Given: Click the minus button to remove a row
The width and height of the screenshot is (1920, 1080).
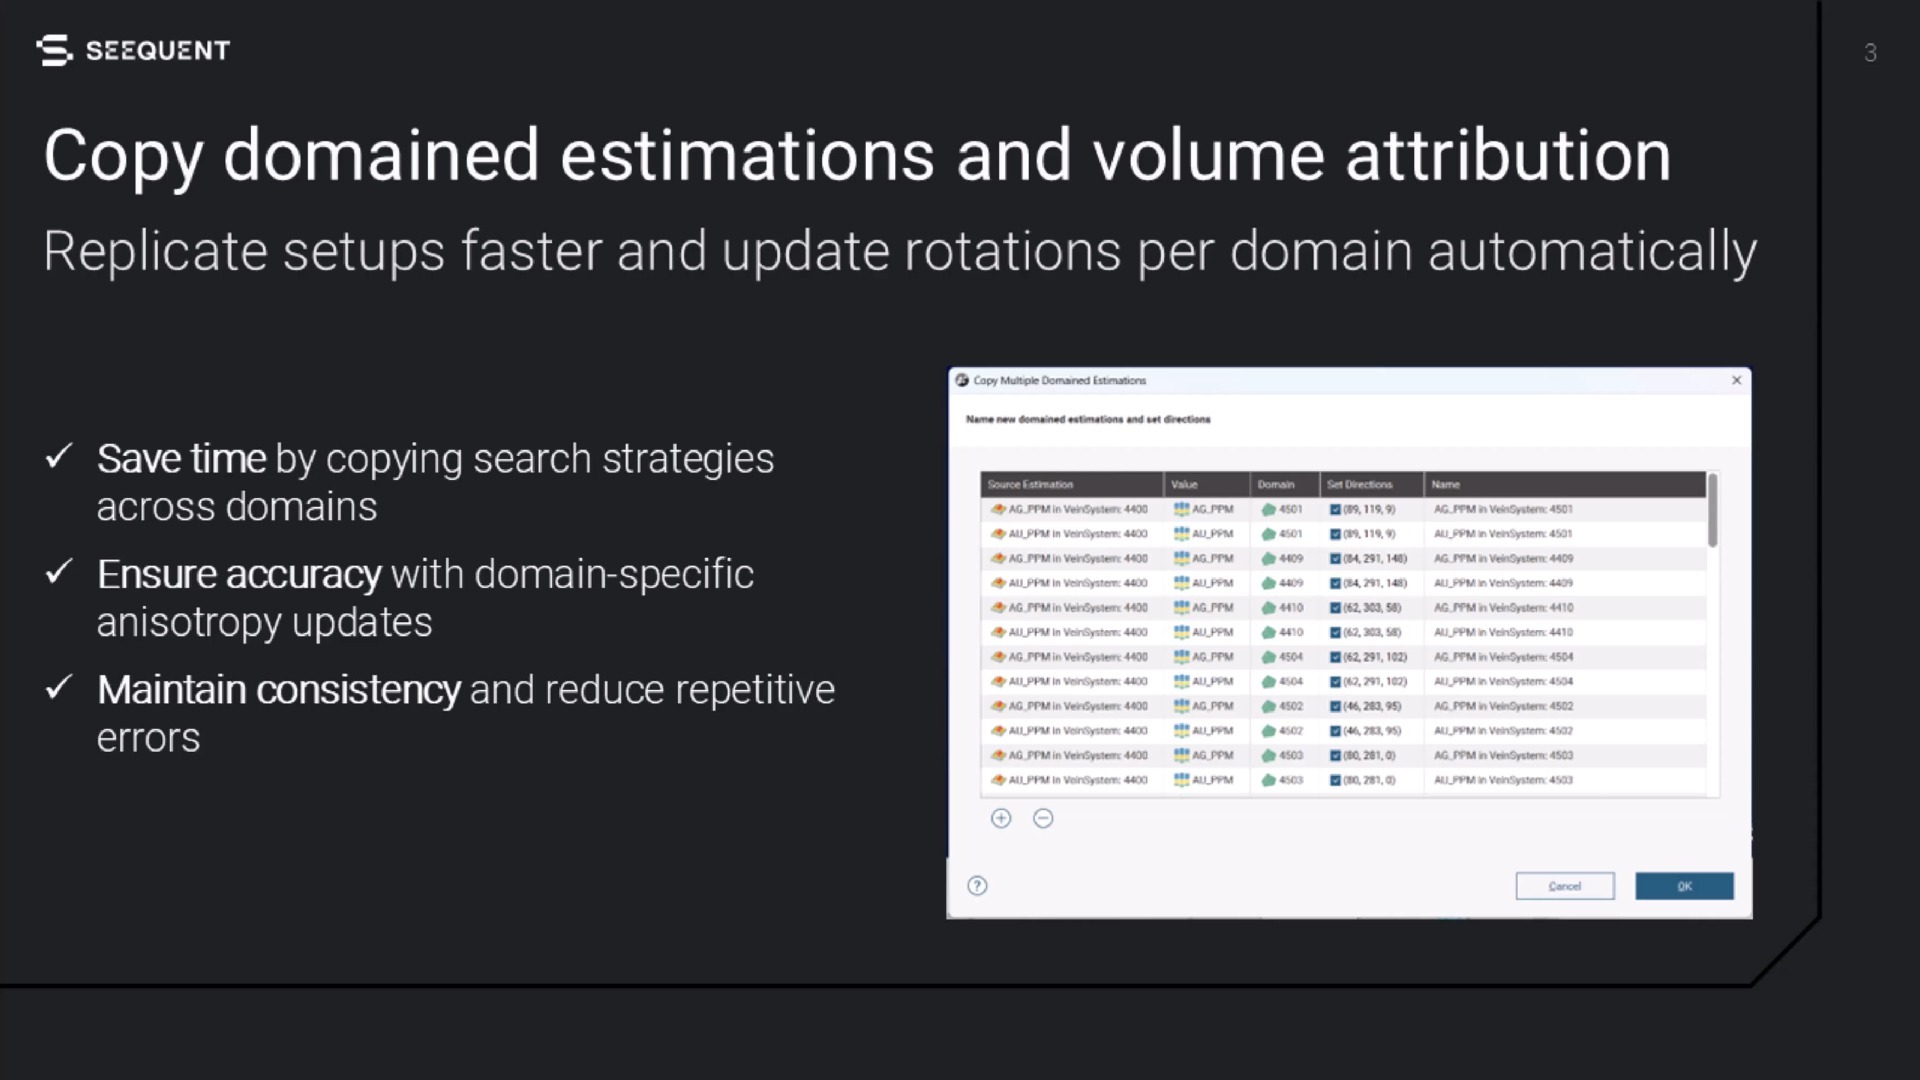Looking at the screenshot, I should [1043, 818].
